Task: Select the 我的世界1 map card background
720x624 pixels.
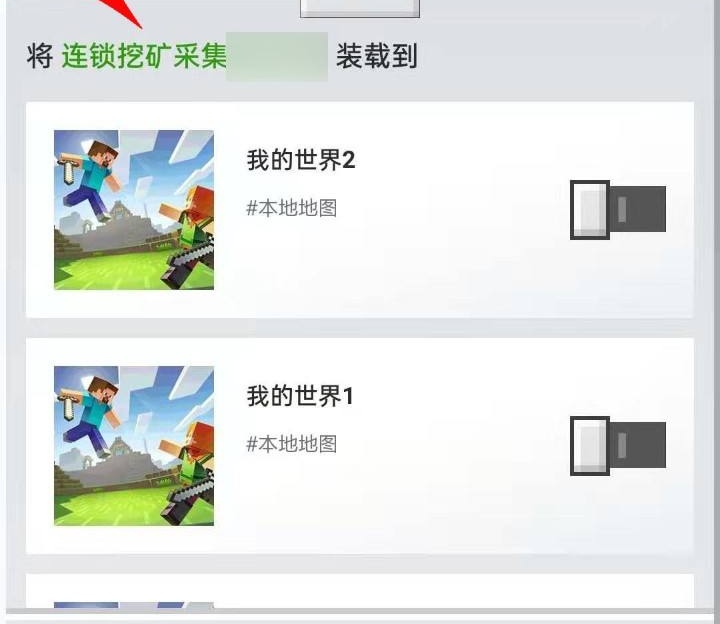Action: (360, 446)
